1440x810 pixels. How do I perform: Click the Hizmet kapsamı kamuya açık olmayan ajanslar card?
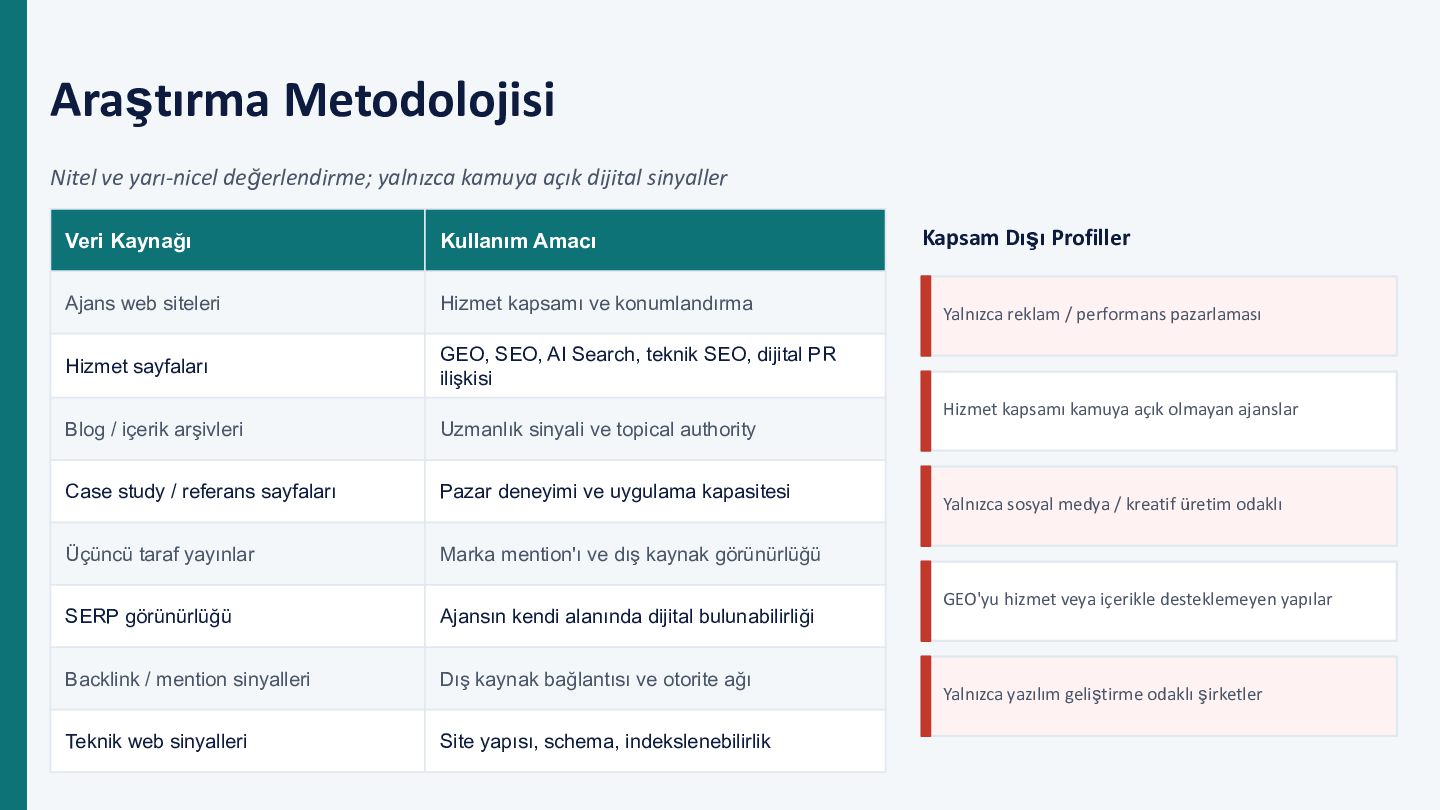point(1159,411)
